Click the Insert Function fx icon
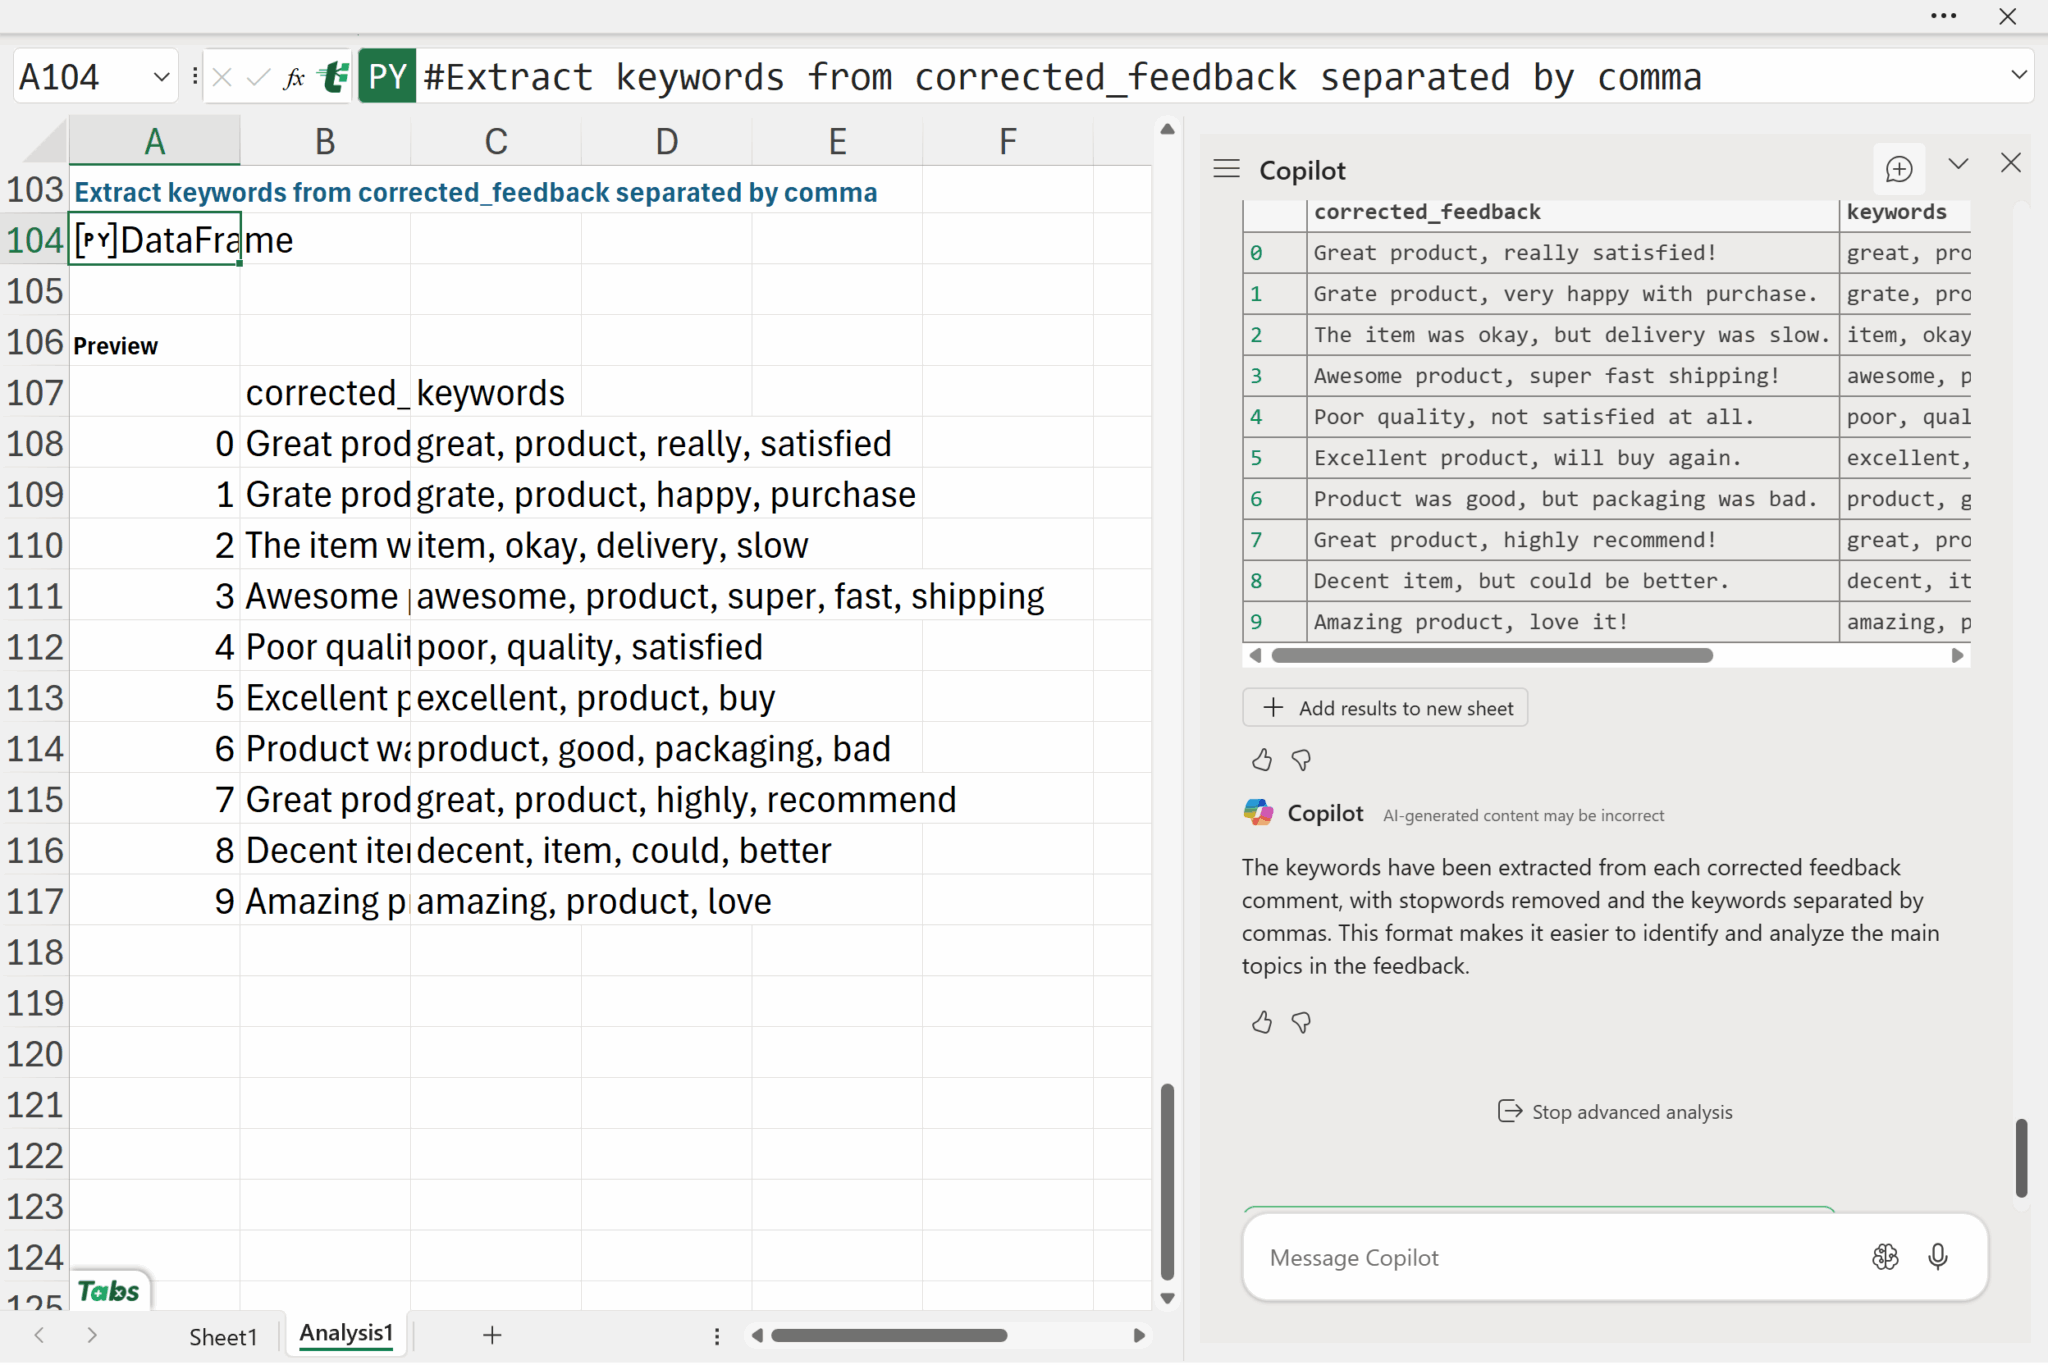 pyautogui.click(x=293, y=77)
